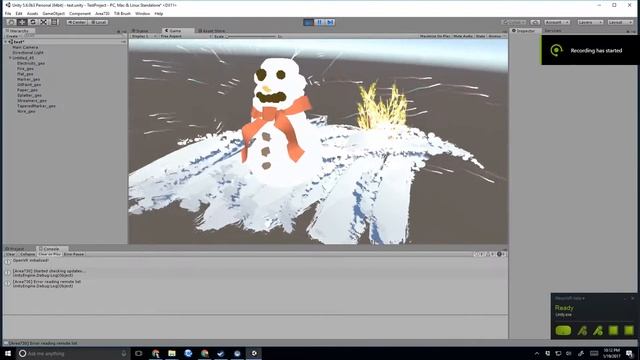Open the Layout dropdown
Image resolution: width=640 pixels, height=360 pixels.
pos(619,22)
